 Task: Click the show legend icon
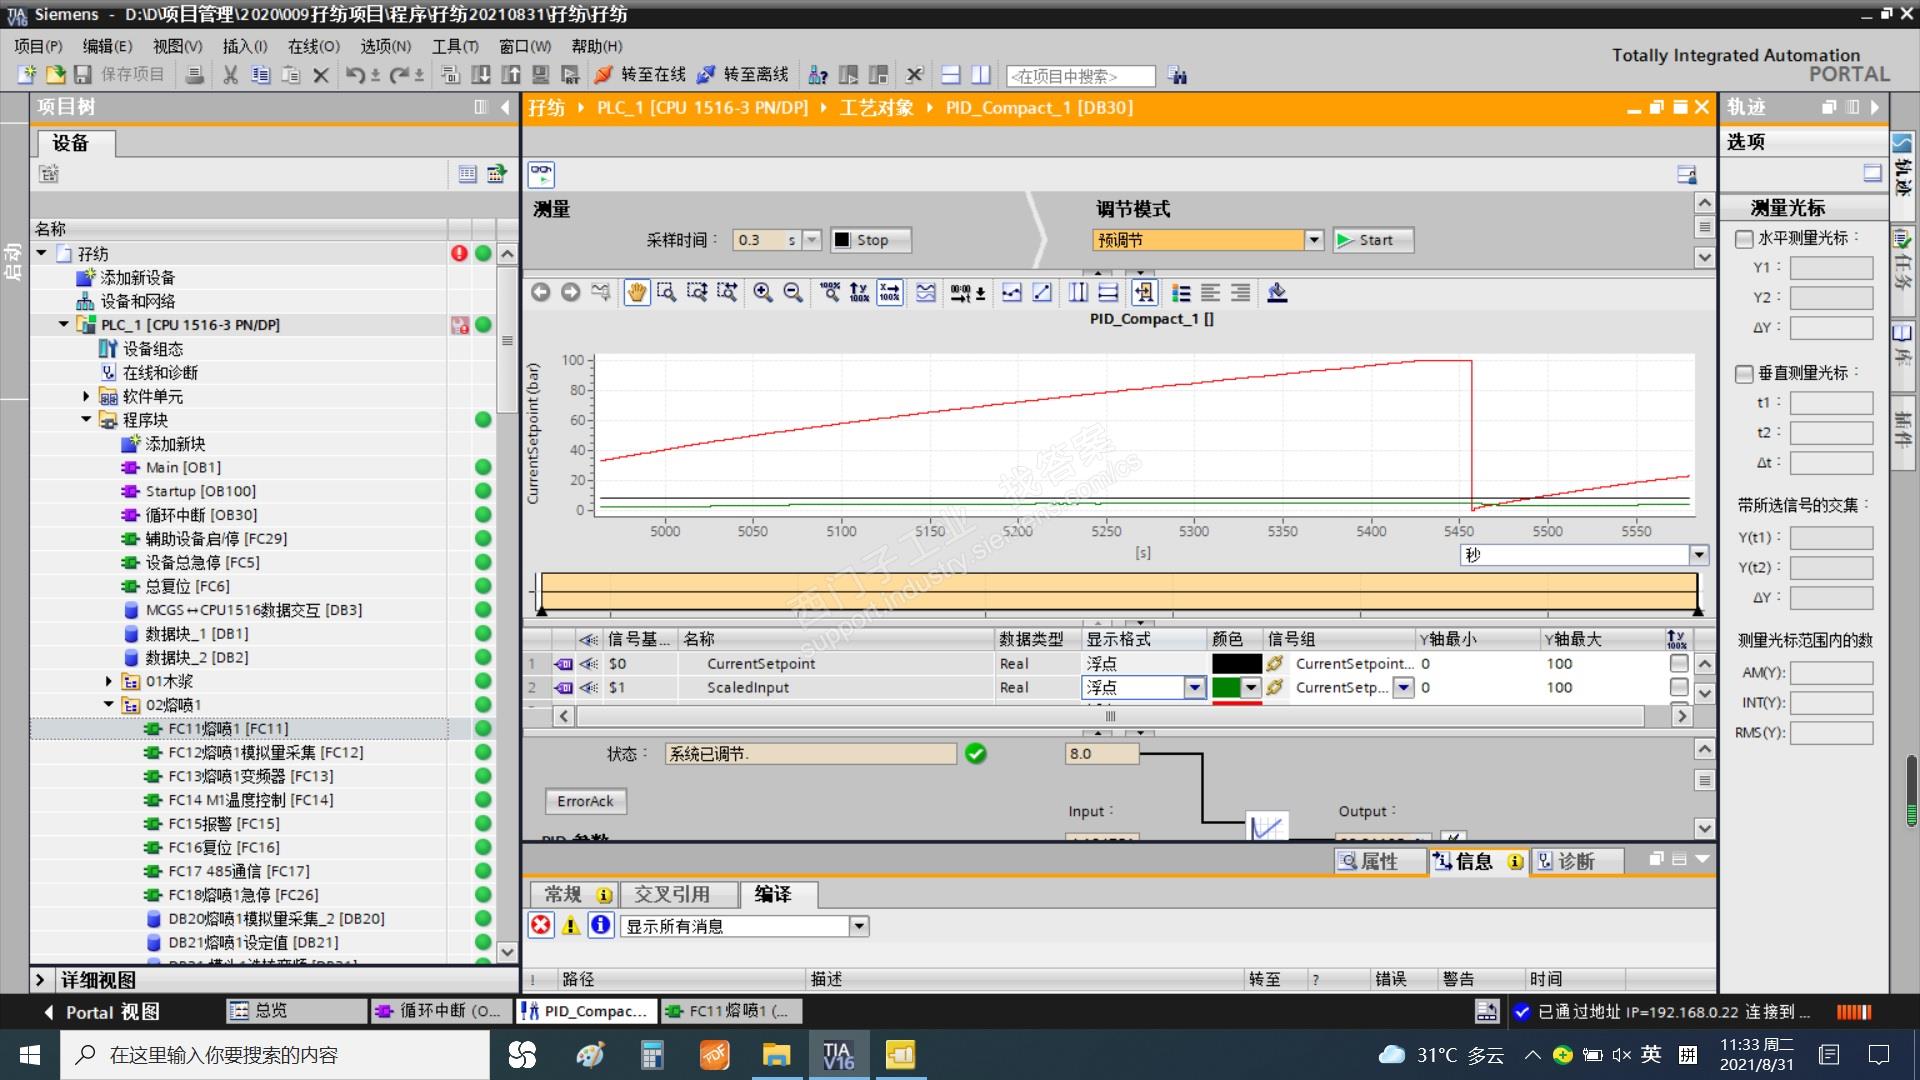pos(1181,292)
